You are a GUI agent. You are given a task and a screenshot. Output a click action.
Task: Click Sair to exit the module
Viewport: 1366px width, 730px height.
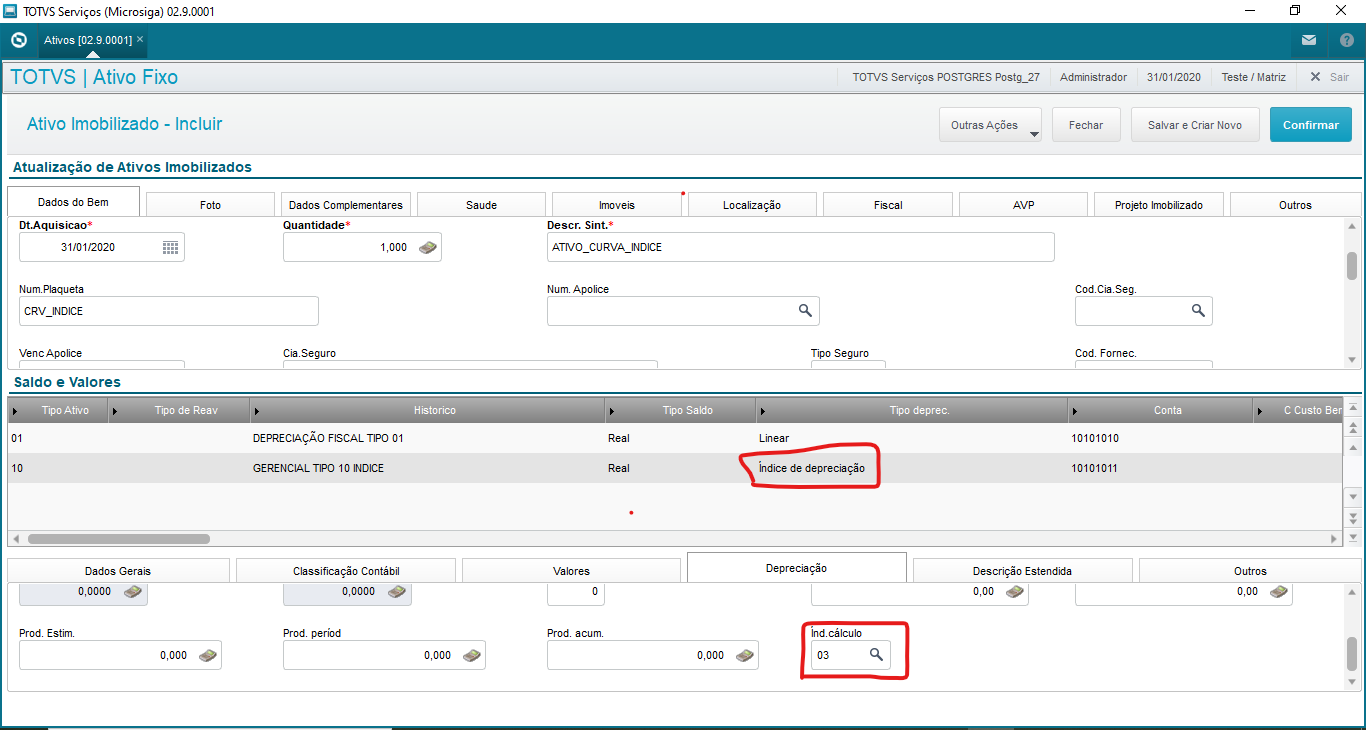click(1329, 77)
